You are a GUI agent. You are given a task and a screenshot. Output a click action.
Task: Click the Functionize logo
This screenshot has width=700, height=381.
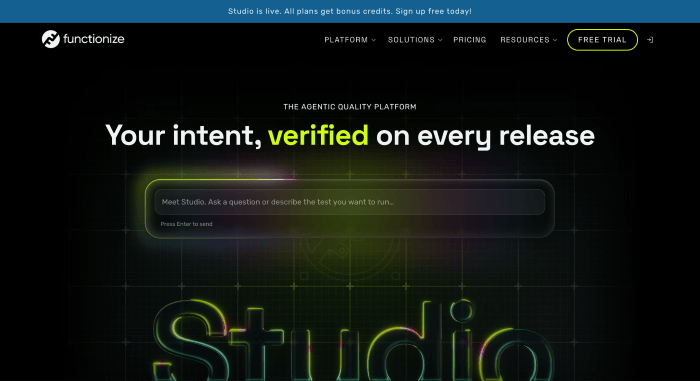coord(83,39)
